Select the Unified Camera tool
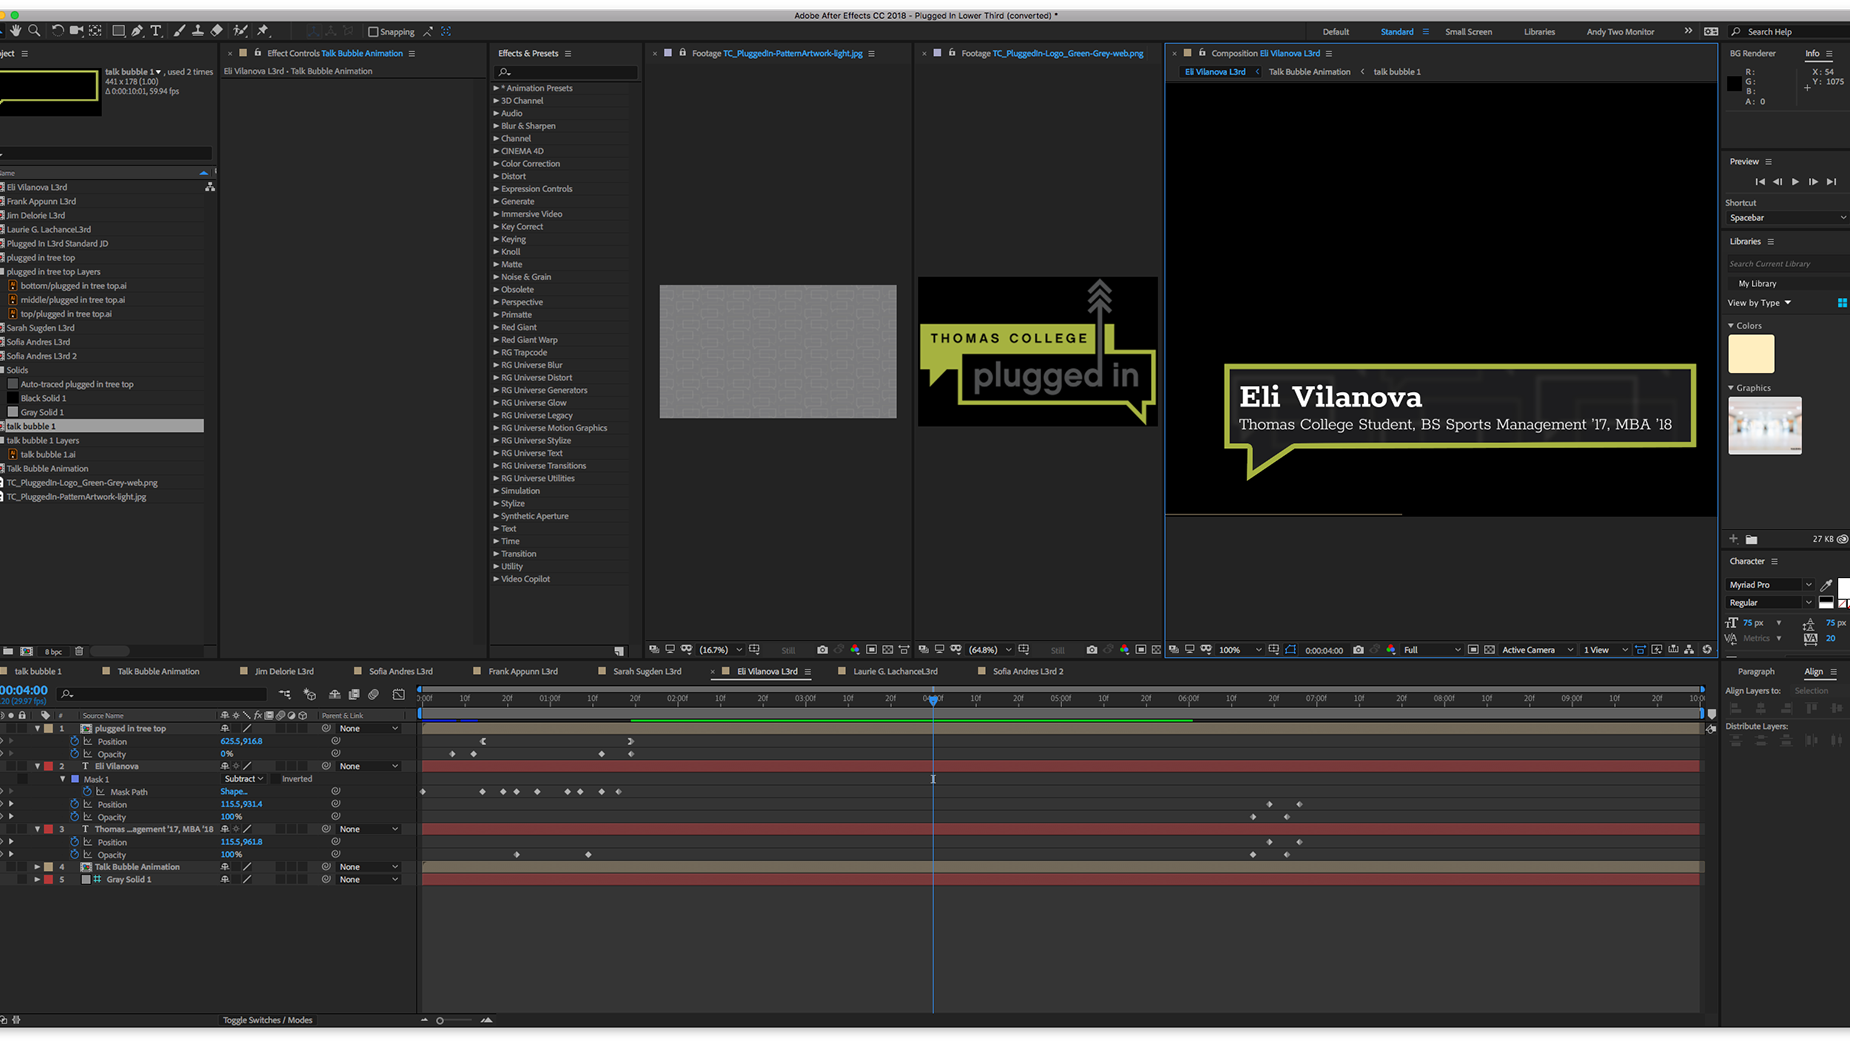The width and height of the screenshot is (1850, 1043). click(76, 31)
